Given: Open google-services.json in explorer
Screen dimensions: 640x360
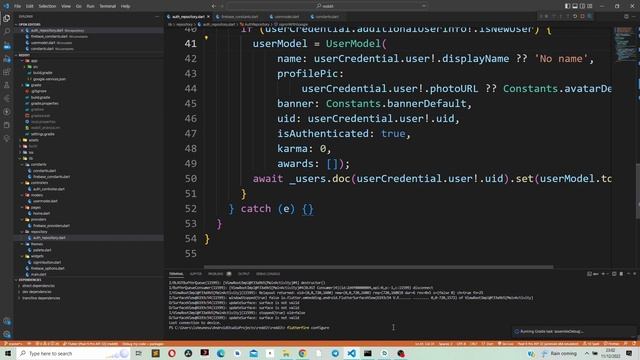Looking at the screenshot, I should tap(49, 79).
